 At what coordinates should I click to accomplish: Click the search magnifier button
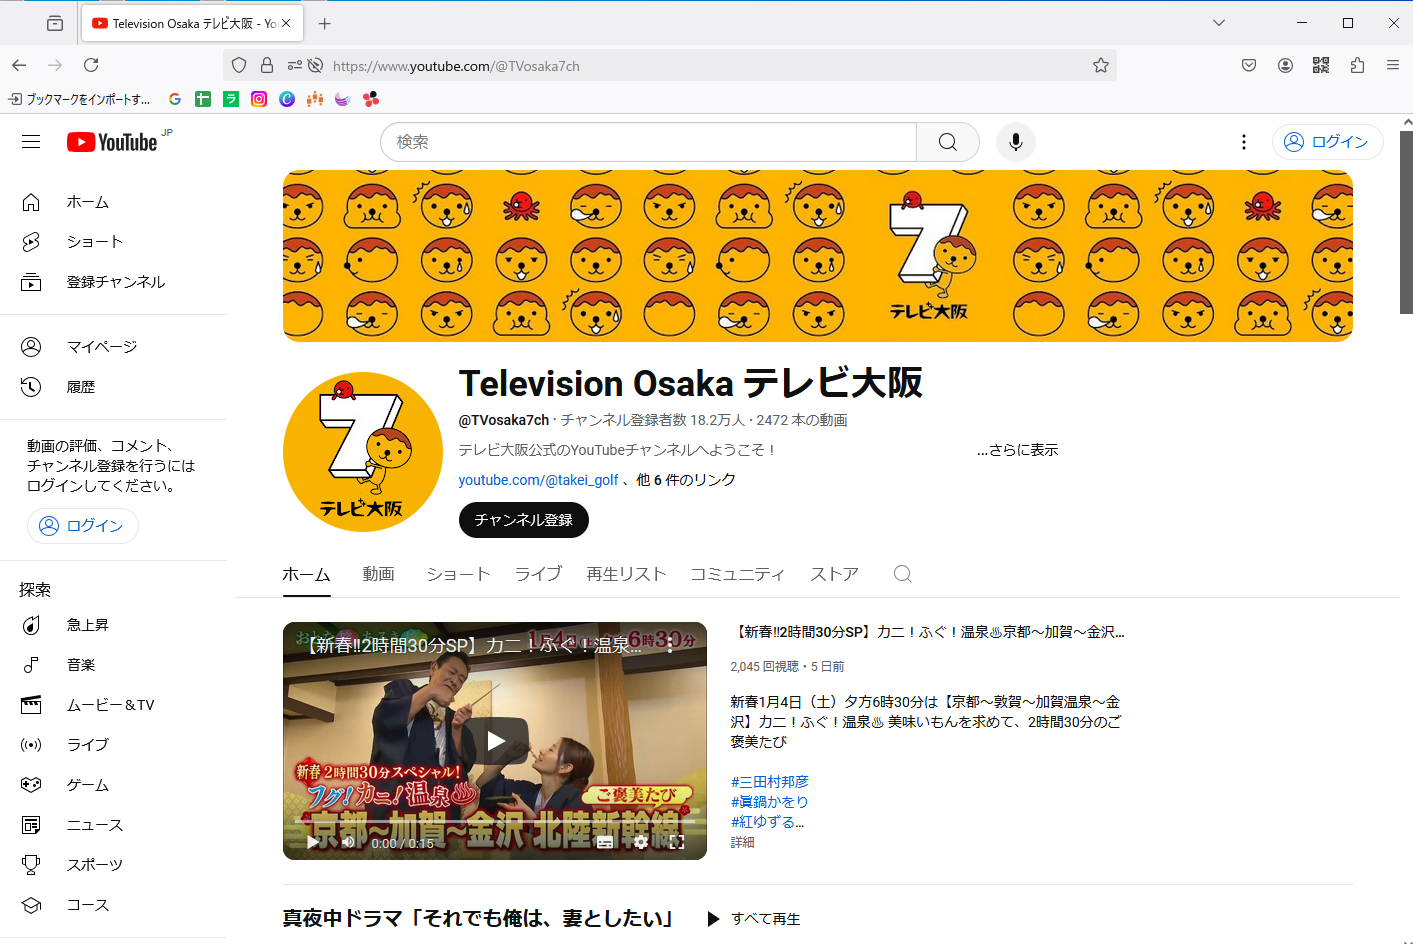point(948,142)
